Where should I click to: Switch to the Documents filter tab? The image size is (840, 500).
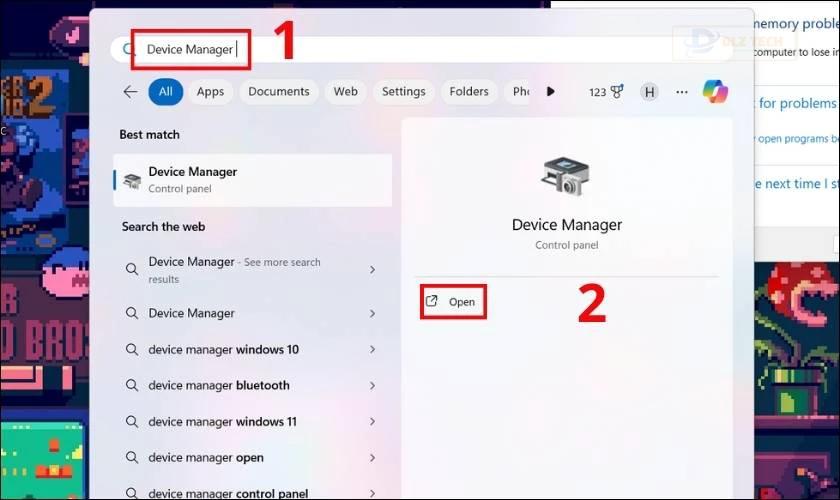[x=279, y=92]
